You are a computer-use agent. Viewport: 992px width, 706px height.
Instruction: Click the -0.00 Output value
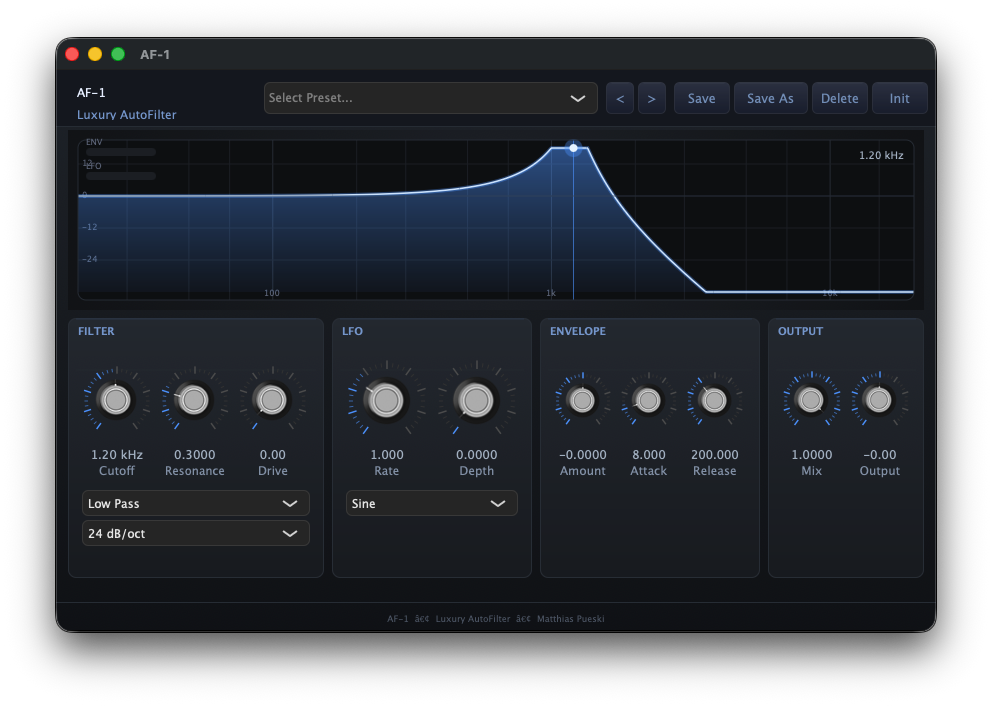879,455
